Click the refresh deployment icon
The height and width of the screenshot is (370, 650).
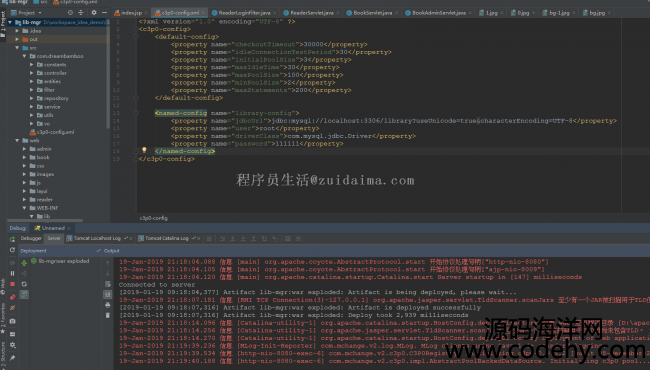pyautogui.click(x=24, y=284)
